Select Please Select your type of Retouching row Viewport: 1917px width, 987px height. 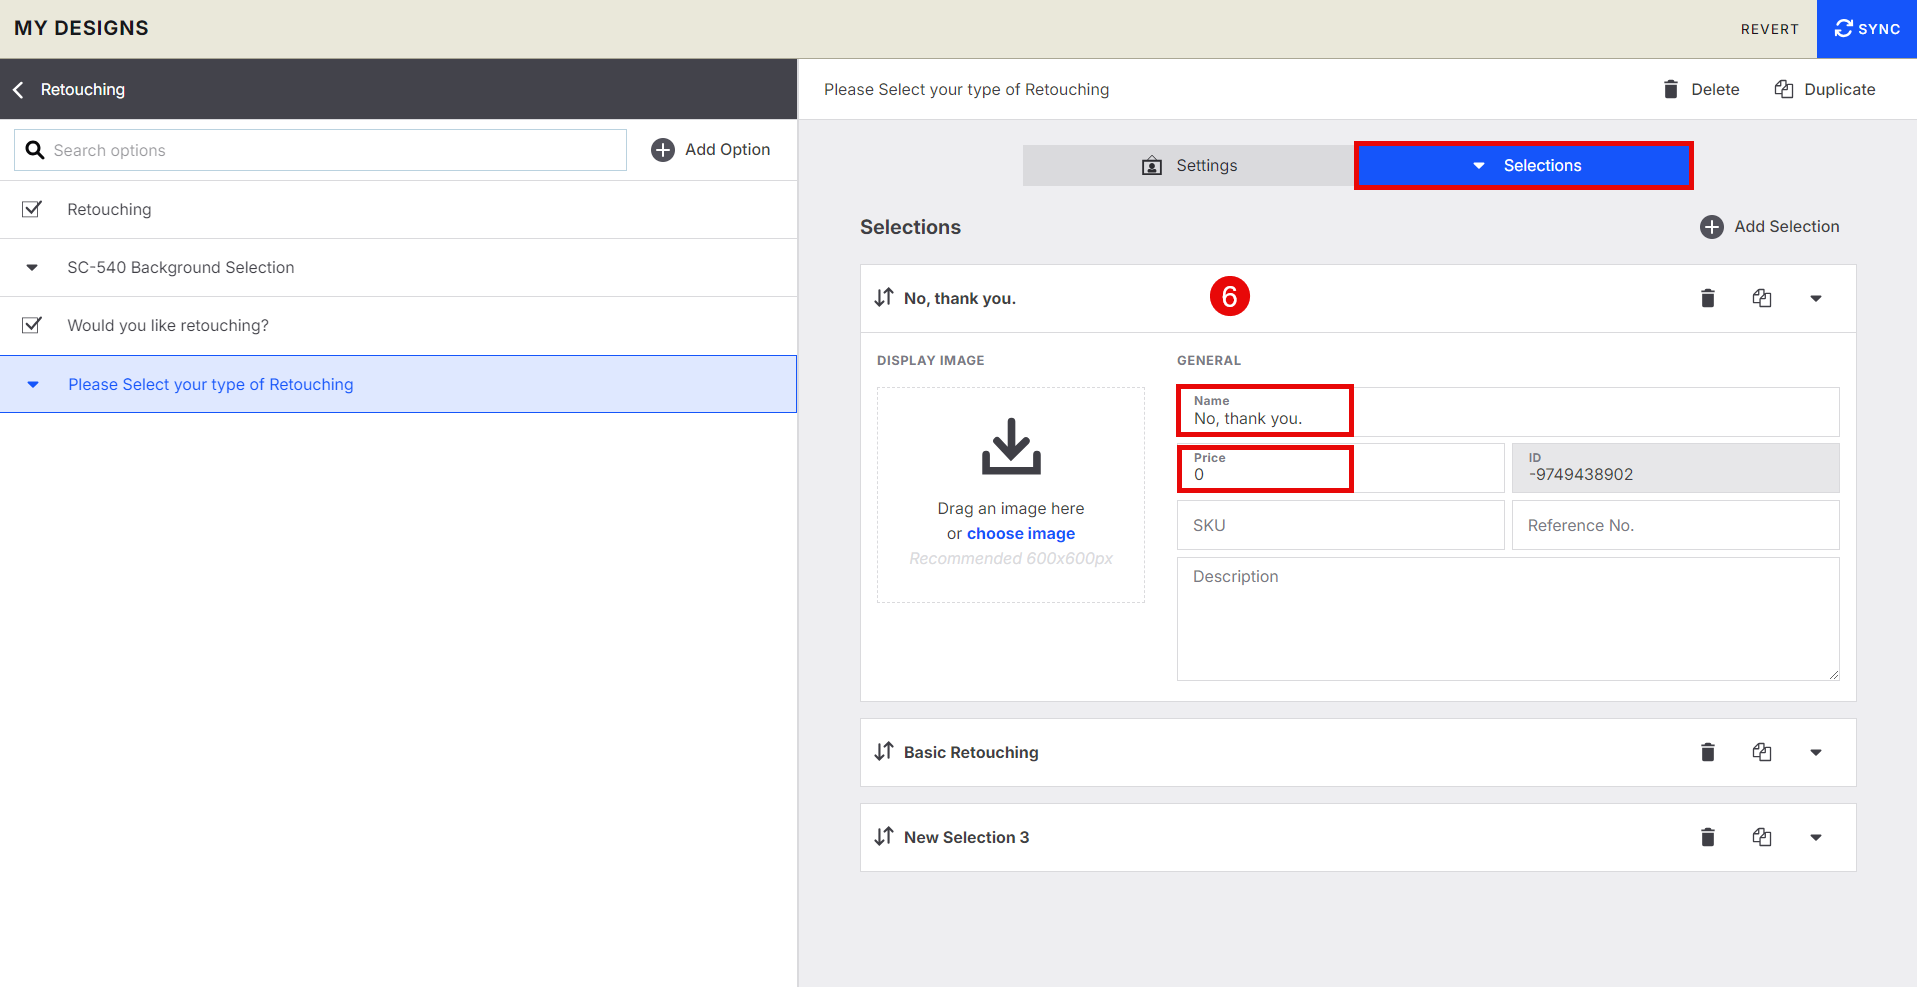coord(398,384)
